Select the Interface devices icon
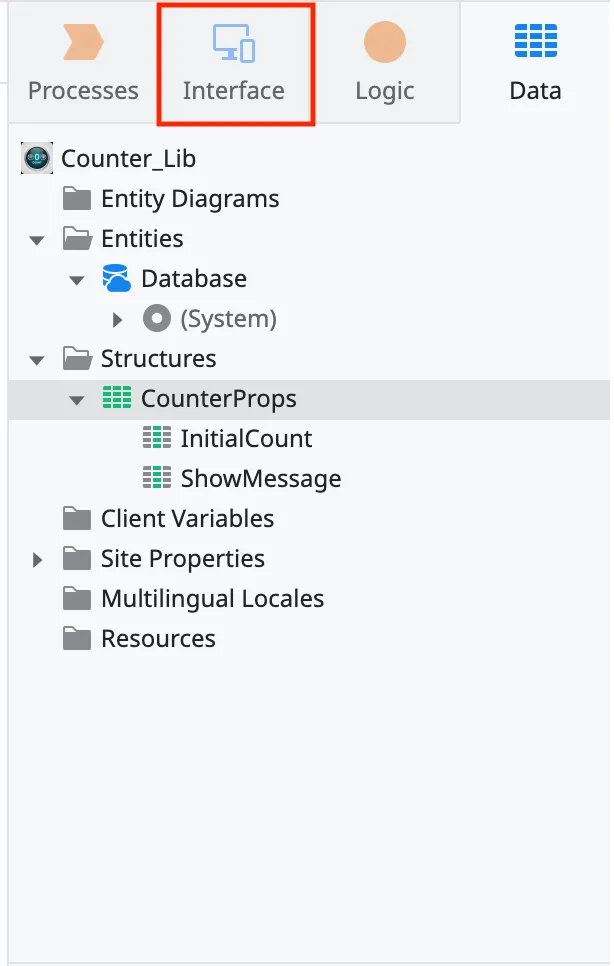The image size is (614, 966). point(232,43)
